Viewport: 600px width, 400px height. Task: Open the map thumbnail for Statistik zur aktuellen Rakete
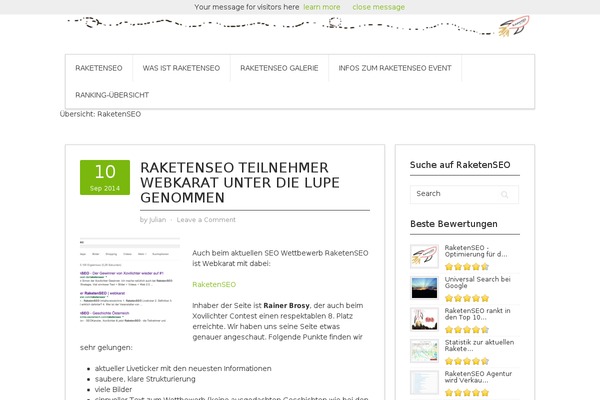pos(424,351)
